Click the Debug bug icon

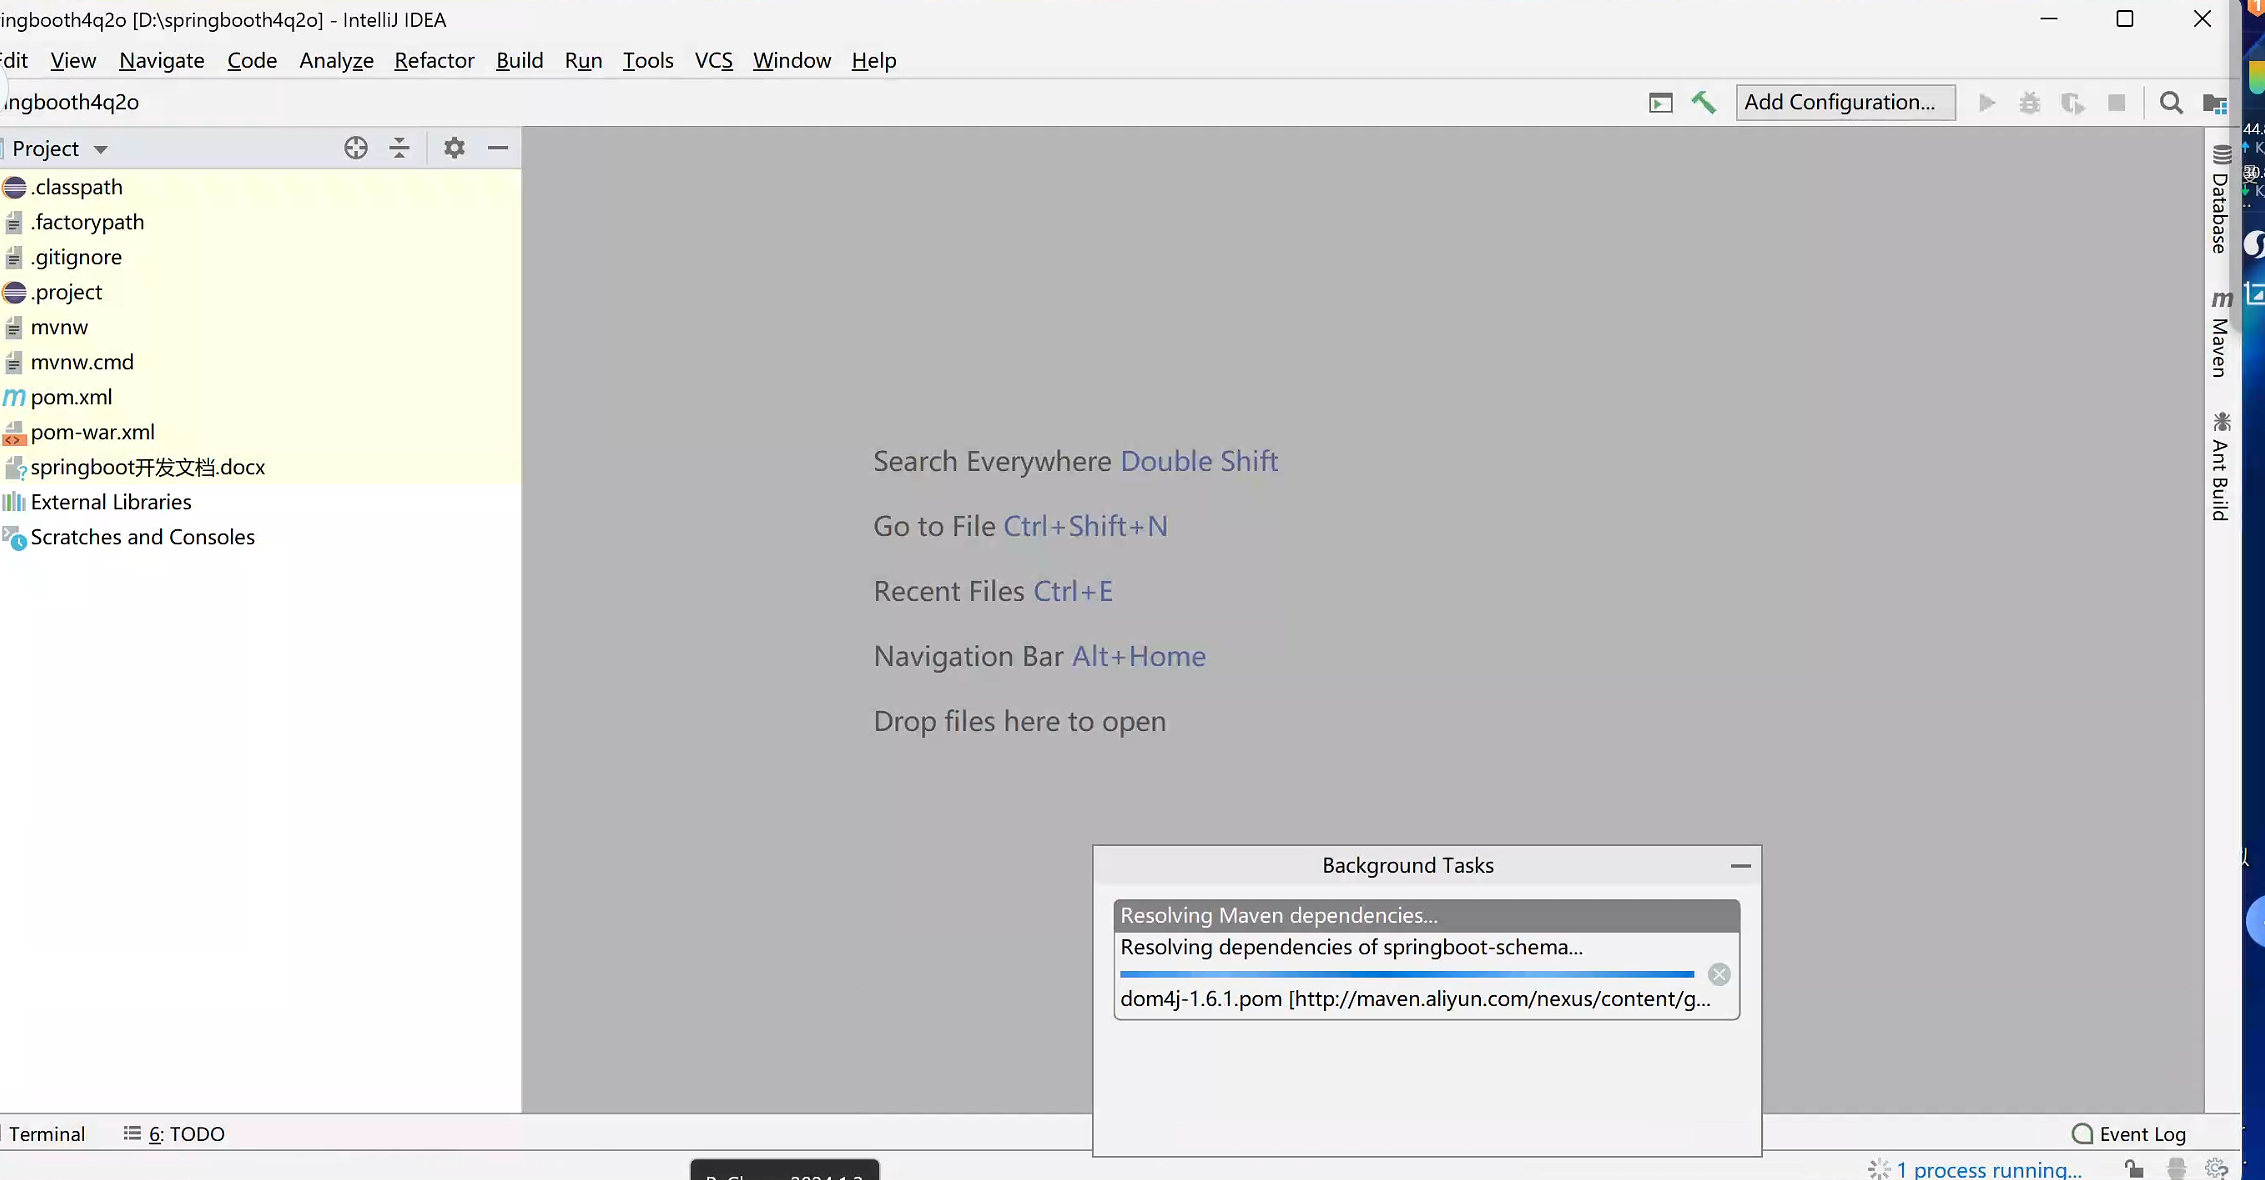pyautogui.click(x=2029, y=103)
